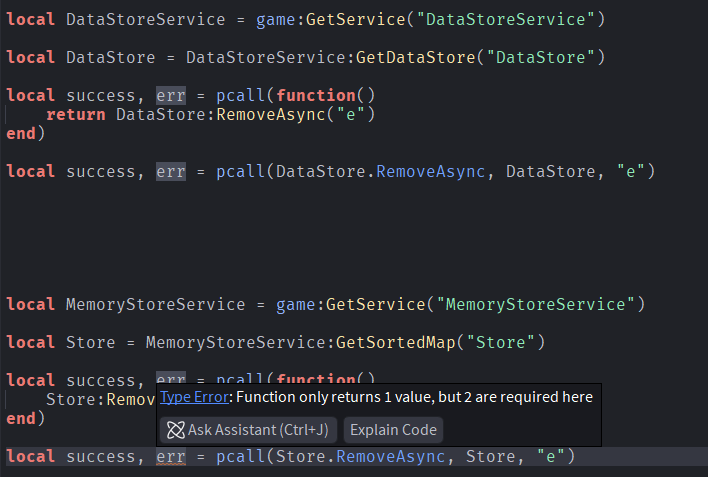Click the end) closing the Store pcall function
This screenshot has height=477, width=708.
pos(26,418)
